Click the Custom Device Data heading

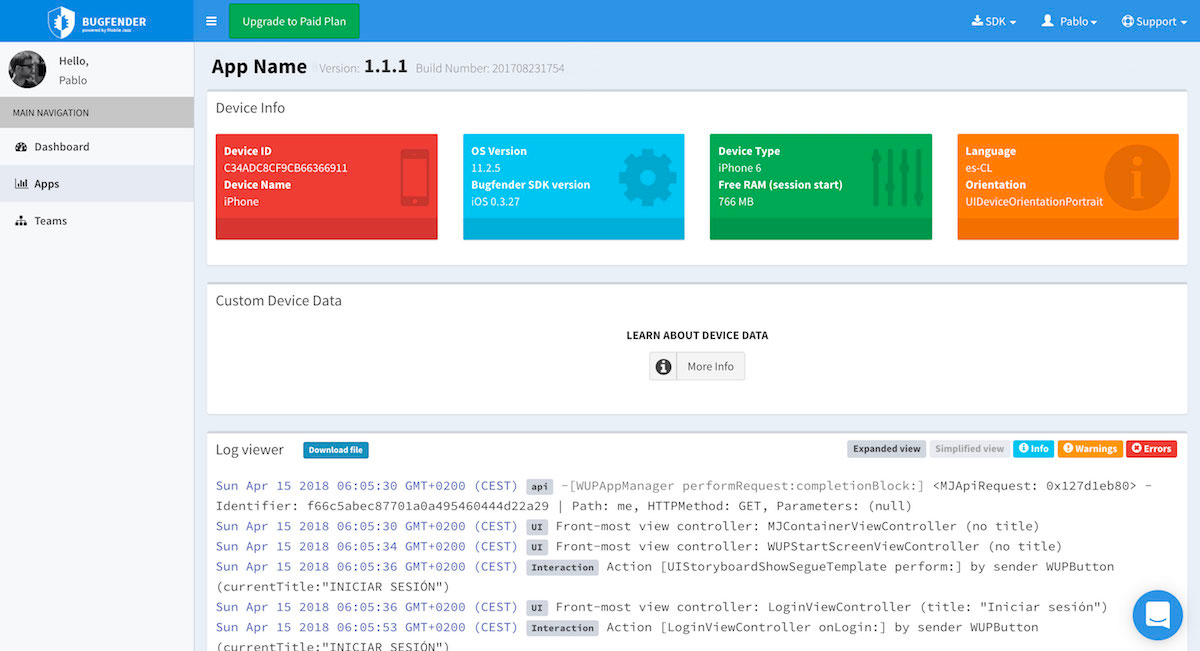(x=279, y=300)
